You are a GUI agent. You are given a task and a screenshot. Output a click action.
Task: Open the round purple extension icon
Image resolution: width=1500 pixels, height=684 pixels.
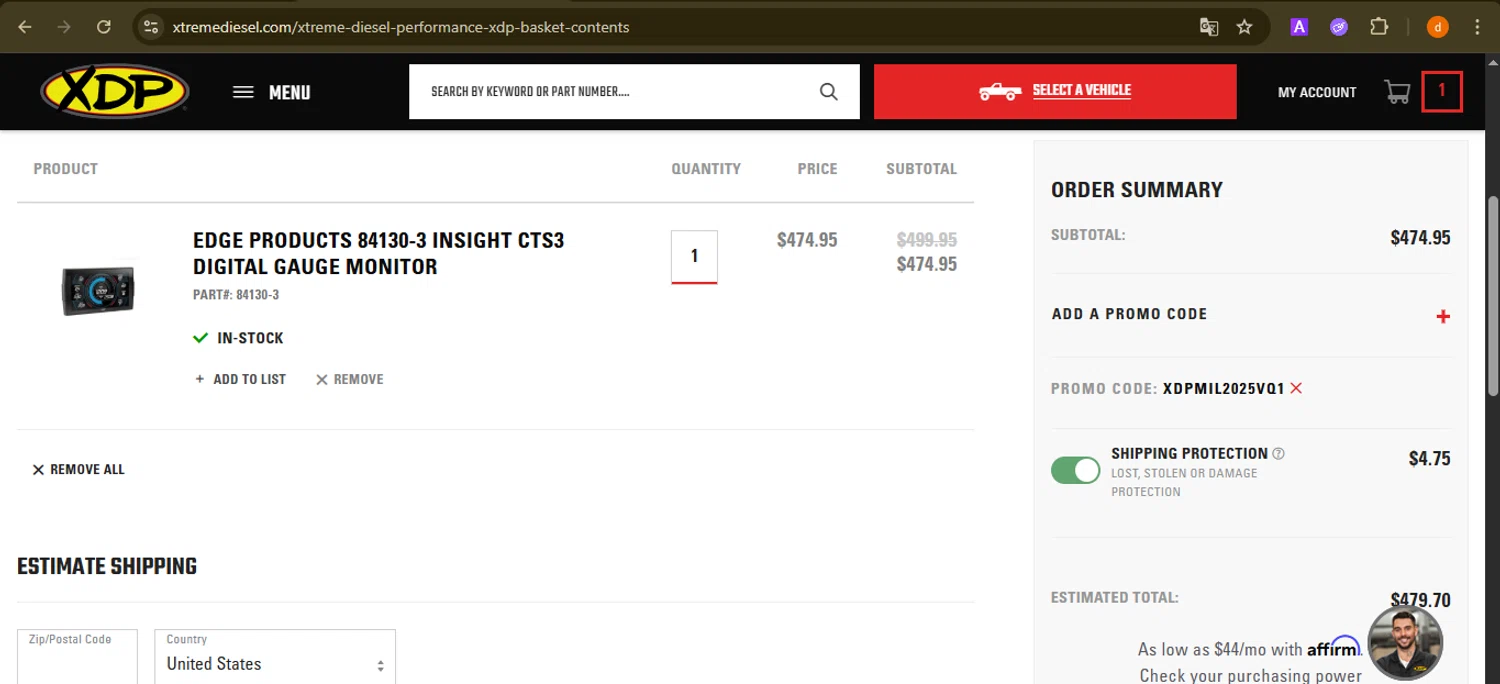(1339, 27)
